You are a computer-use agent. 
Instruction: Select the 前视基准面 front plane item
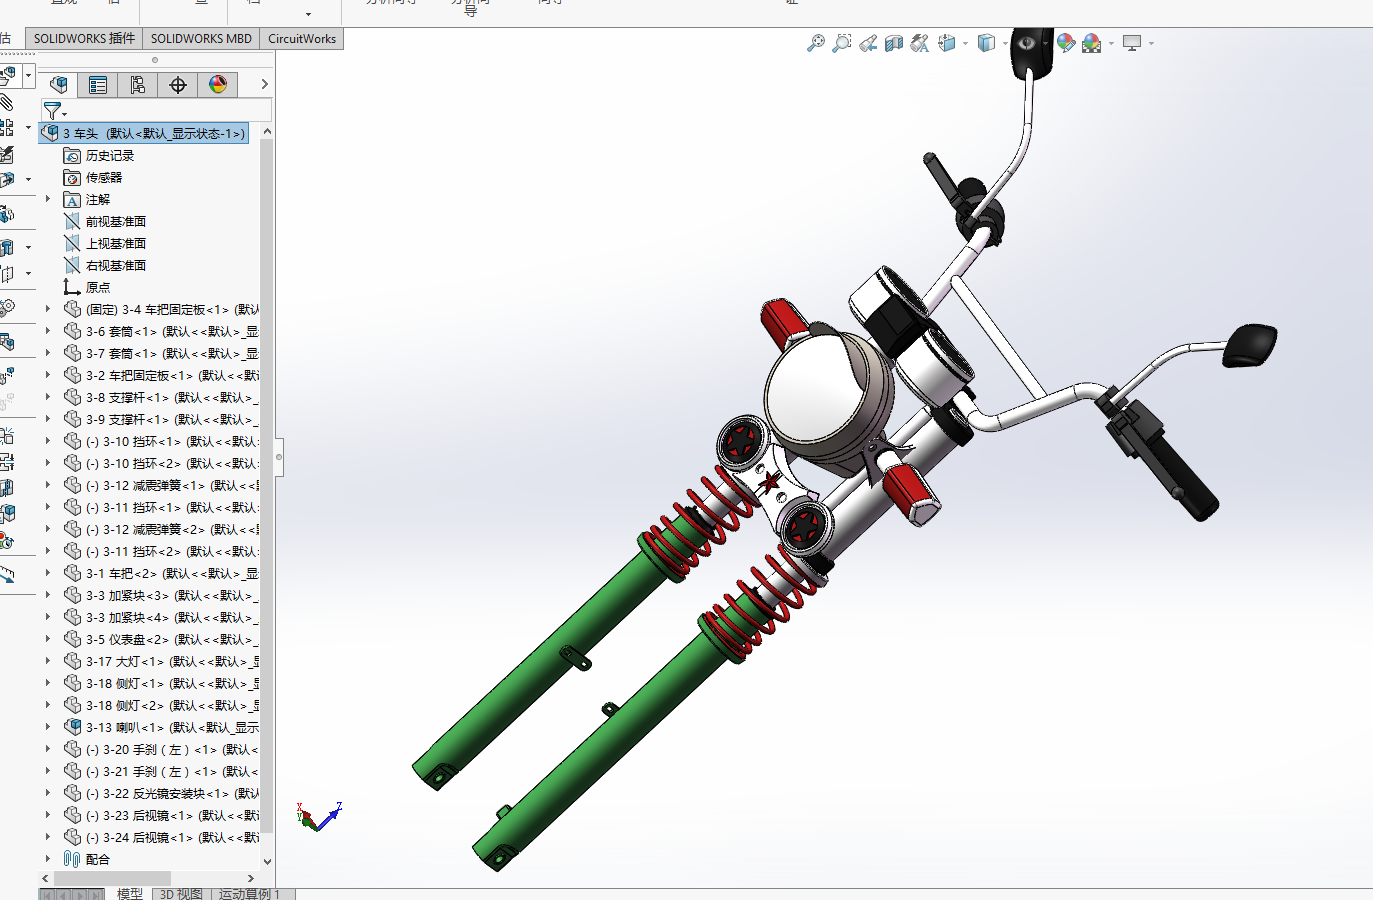tap(115, 222)
